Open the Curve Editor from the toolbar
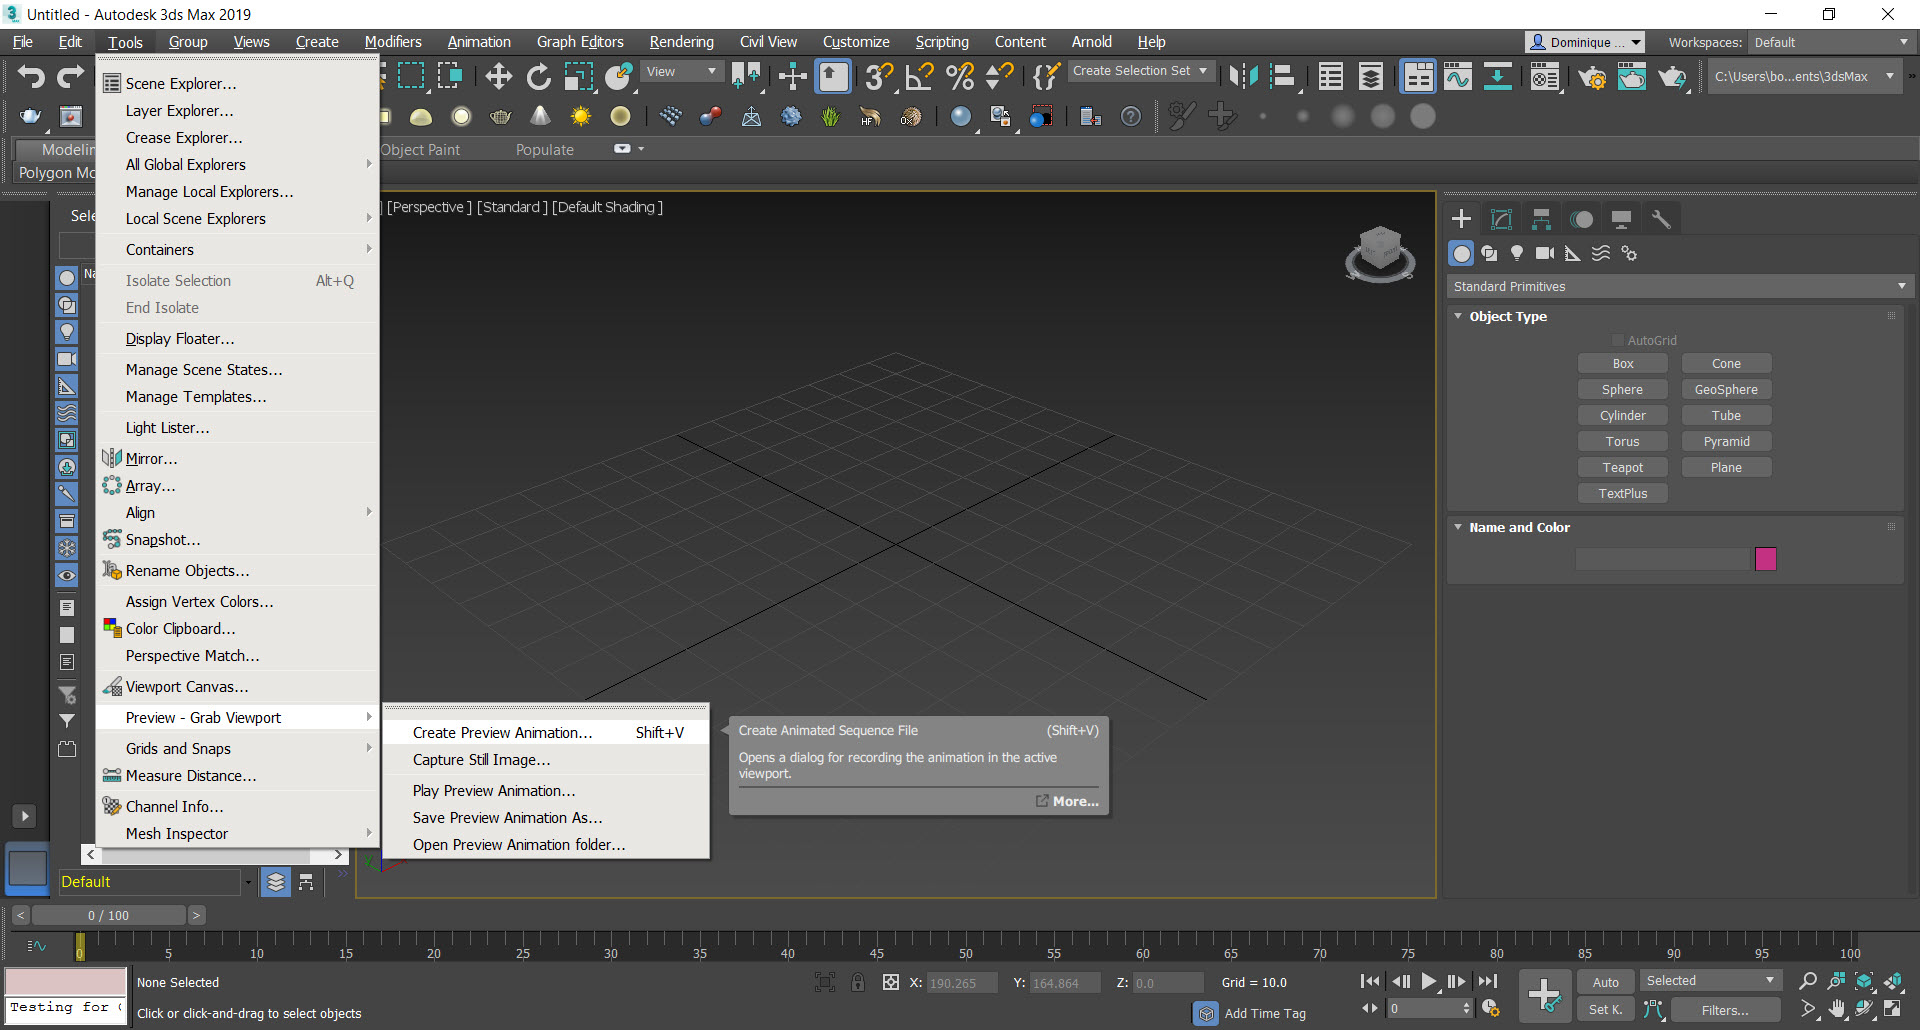 tap(1458, 77)
